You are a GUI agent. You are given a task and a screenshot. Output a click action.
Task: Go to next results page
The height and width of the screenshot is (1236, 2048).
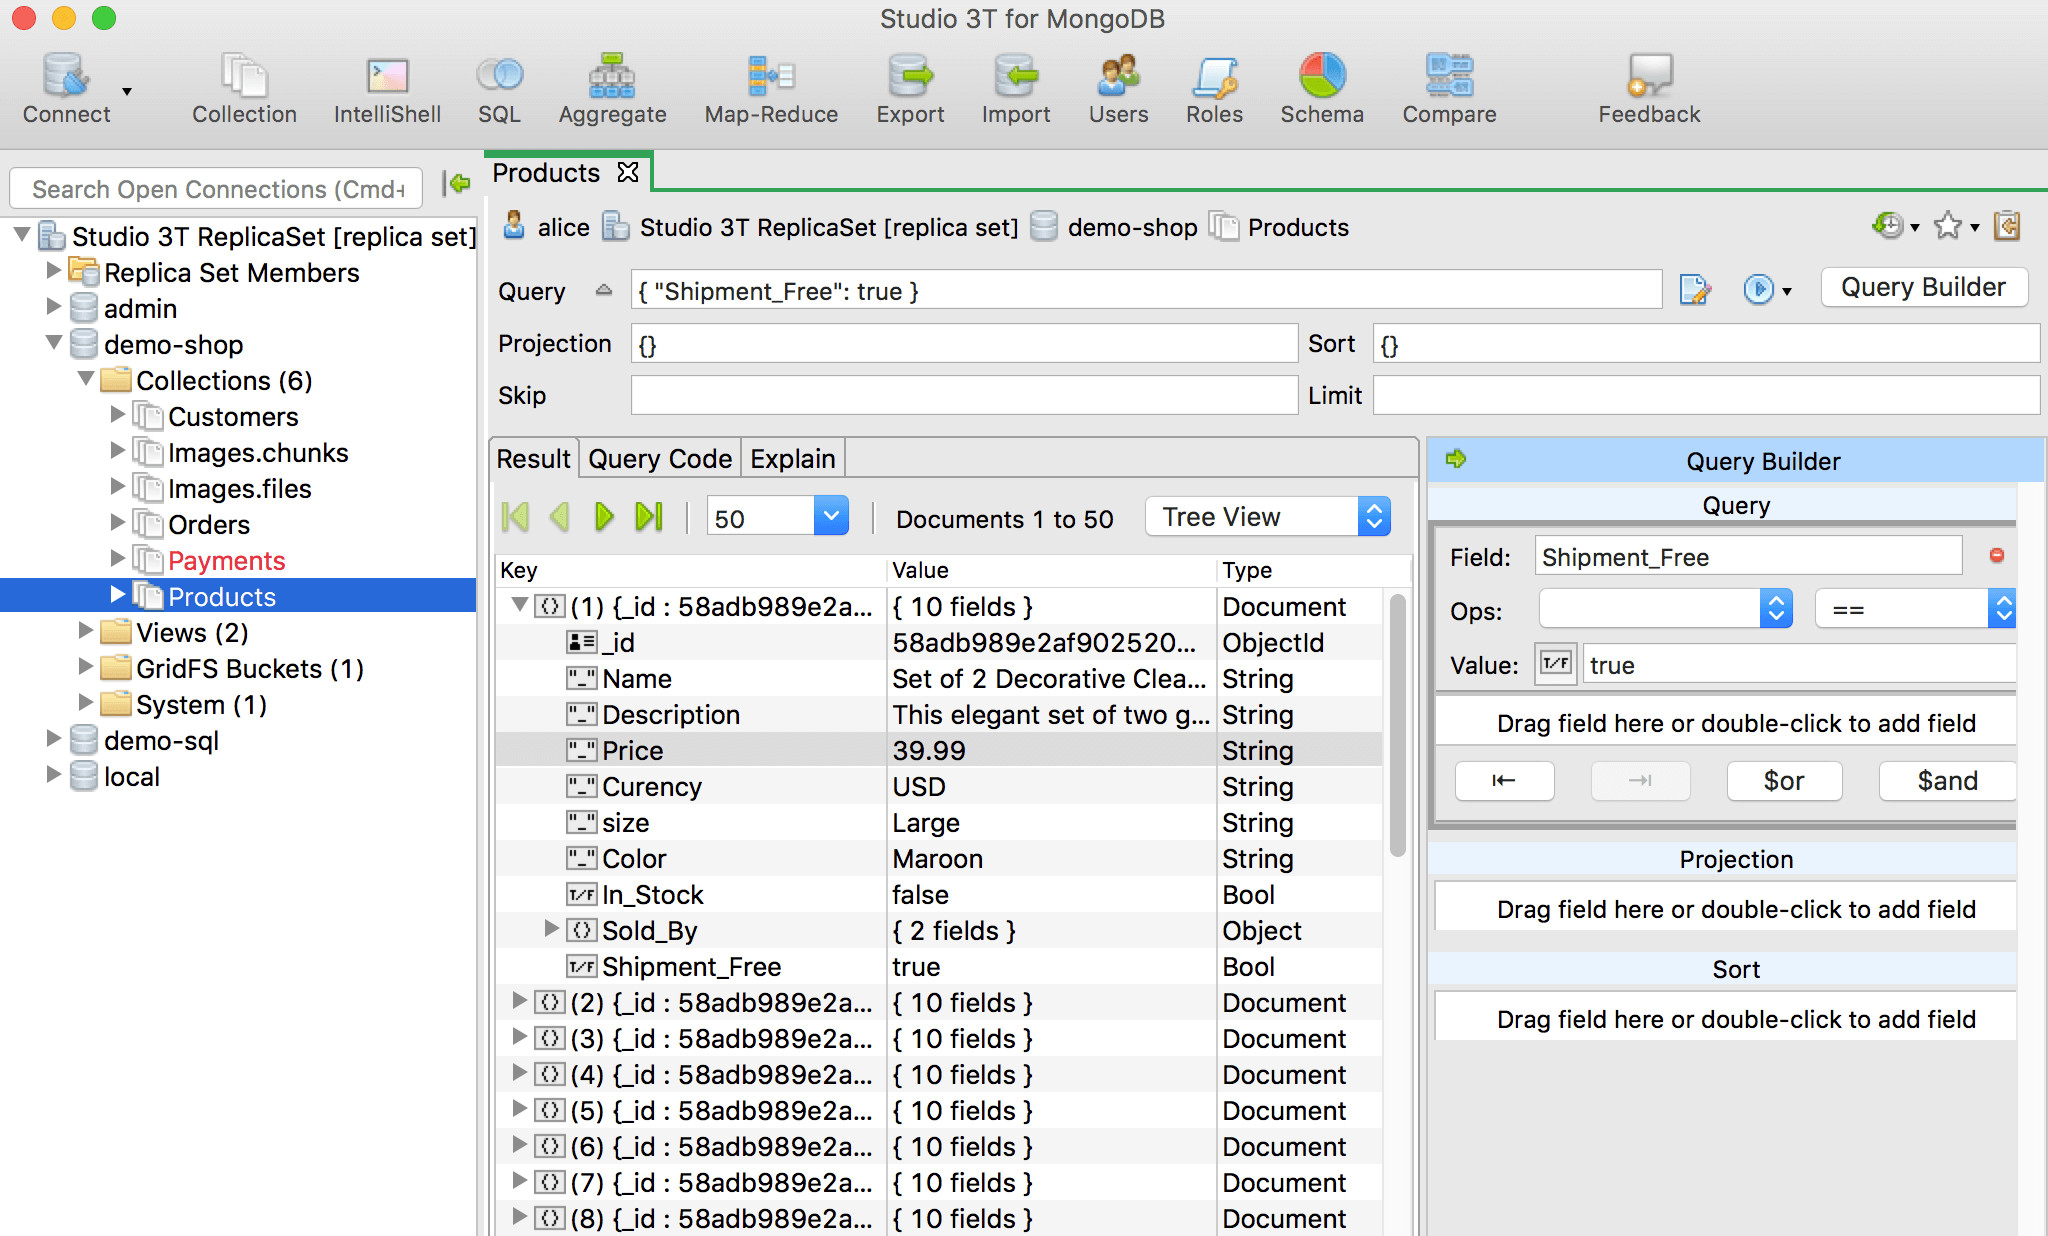[604, 517]
